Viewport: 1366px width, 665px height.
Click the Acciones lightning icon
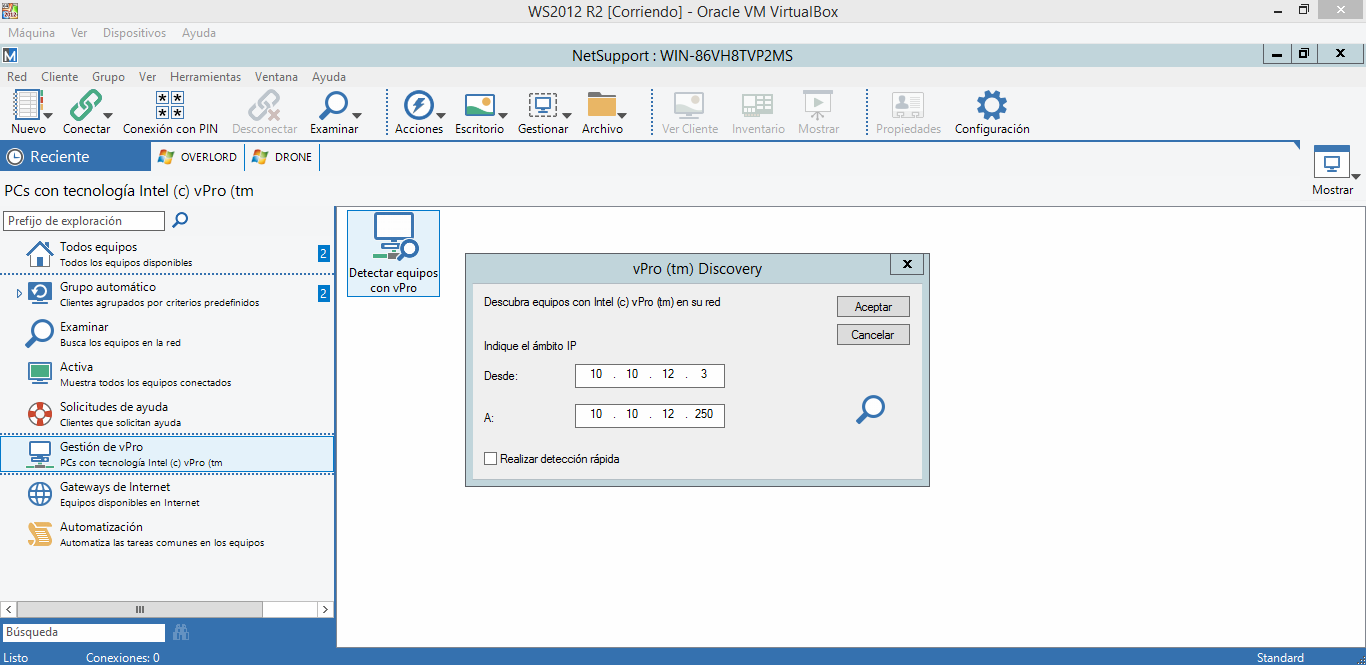(417, 105)
